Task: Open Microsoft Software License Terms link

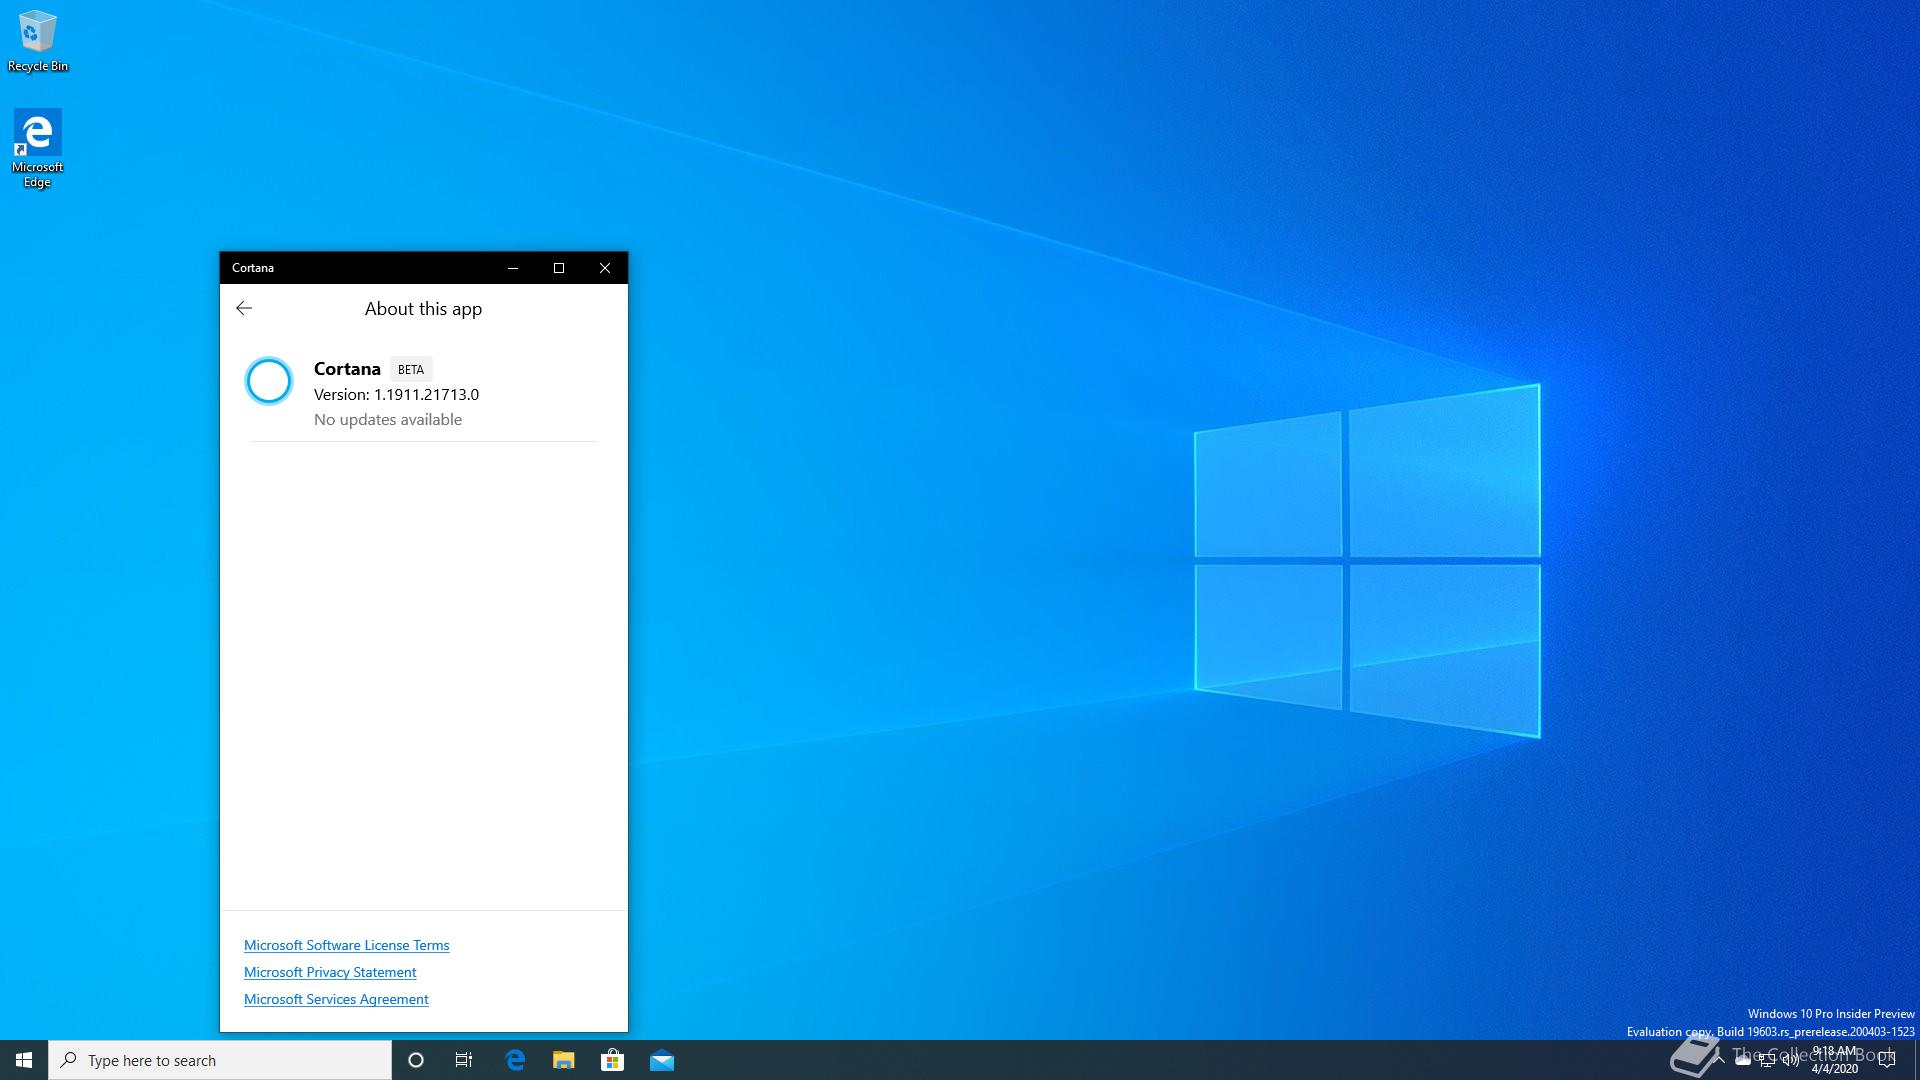Action: click(x=346, y=945)
